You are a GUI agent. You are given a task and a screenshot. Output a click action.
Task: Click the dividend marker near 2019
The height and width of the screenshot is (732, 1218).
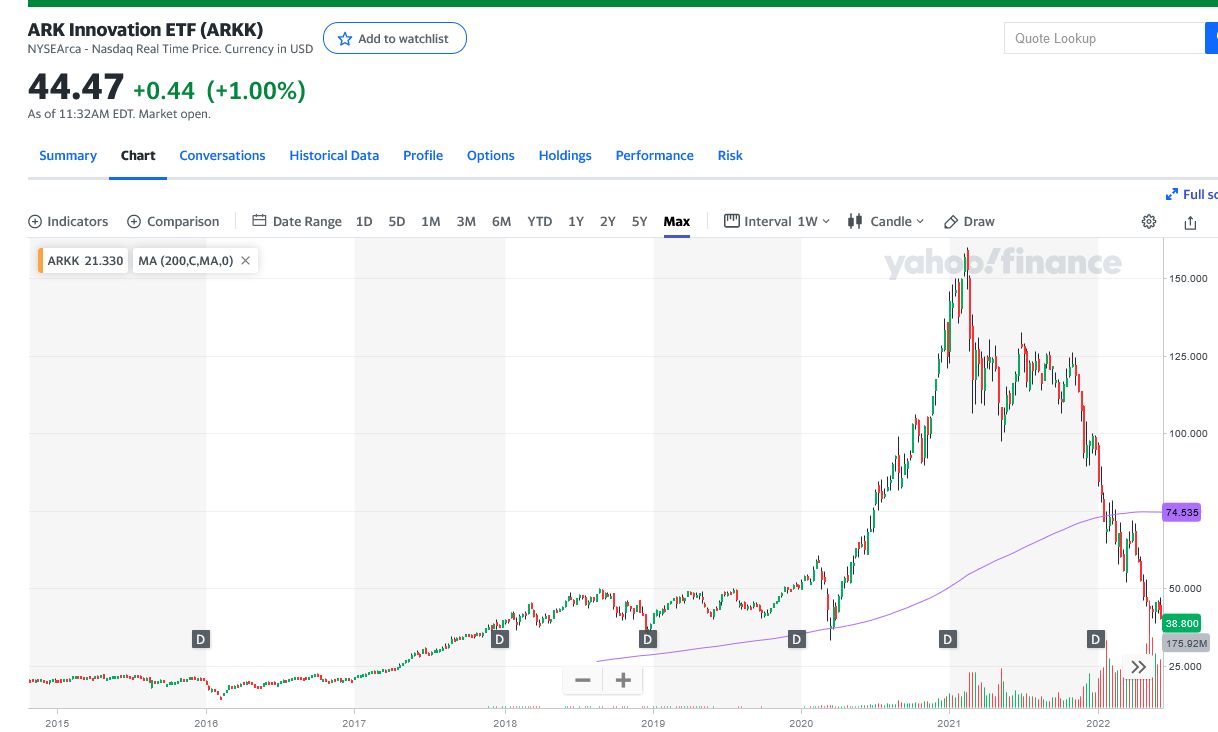click(648, 638)
